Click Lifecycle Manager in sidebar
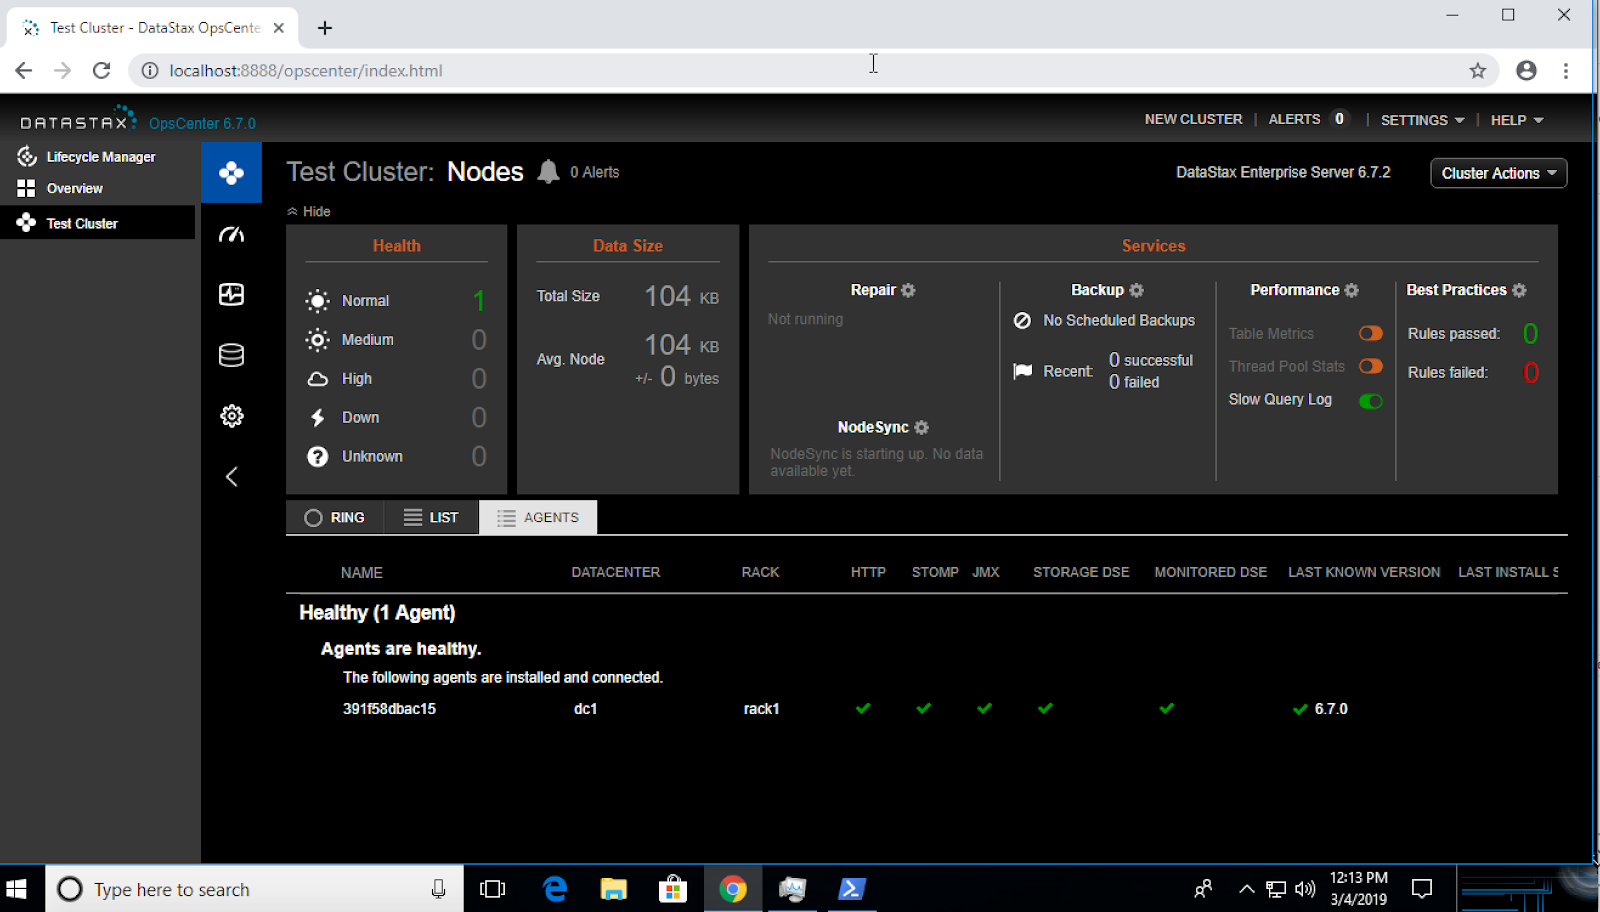Screen dimensions: 1600x912 101,157
